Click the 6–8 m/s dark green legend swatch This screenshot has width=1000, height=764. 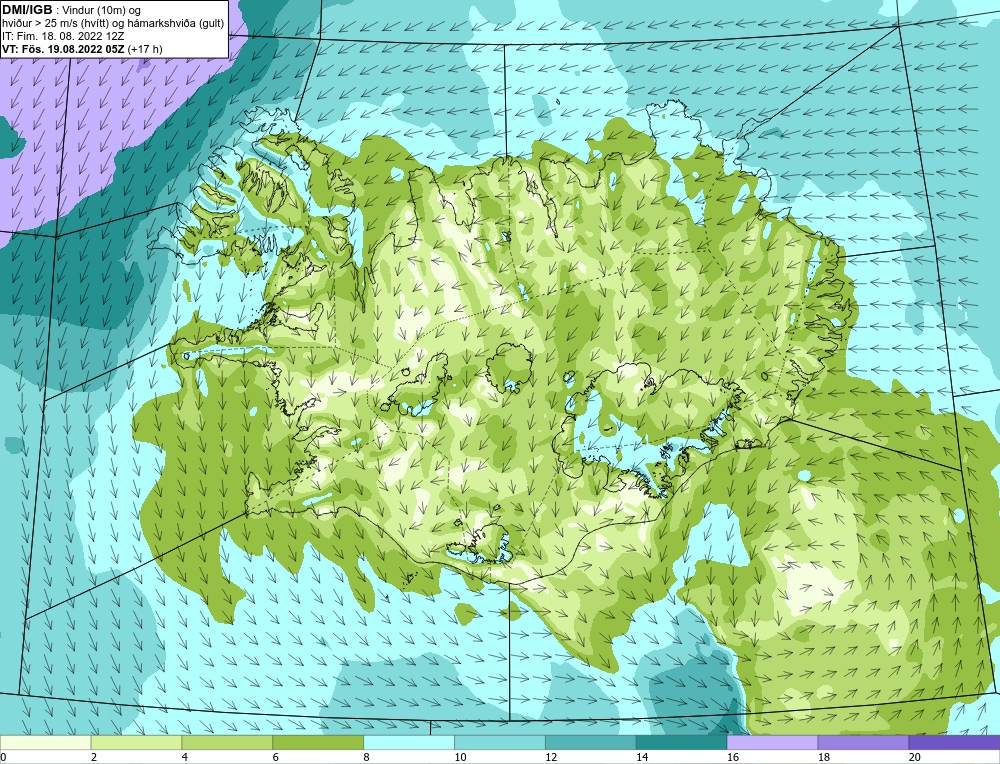point(318,742)
